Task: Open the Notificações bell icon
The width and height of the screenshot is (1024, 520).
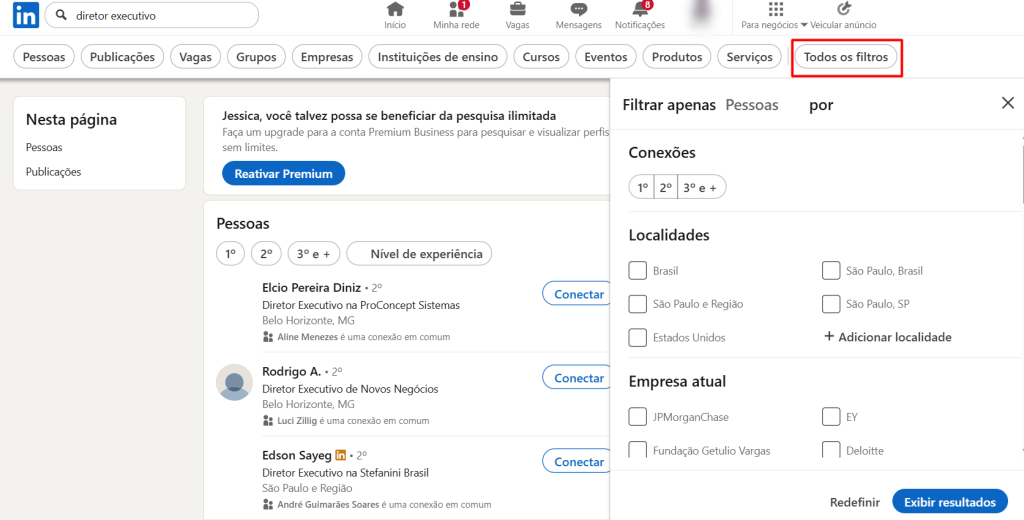Action: (x=640, y=10)
